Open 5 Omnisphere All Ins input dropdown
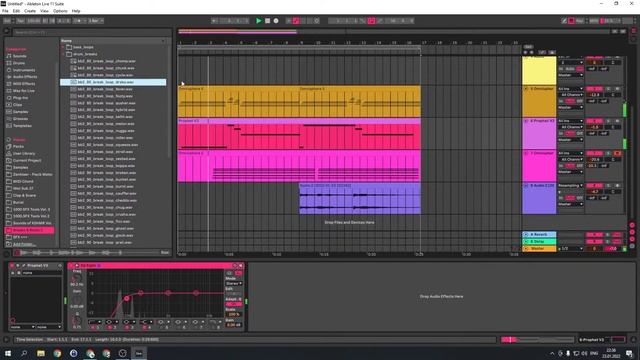Viewport: 640px width, 360px height. [x=571, y=89]
